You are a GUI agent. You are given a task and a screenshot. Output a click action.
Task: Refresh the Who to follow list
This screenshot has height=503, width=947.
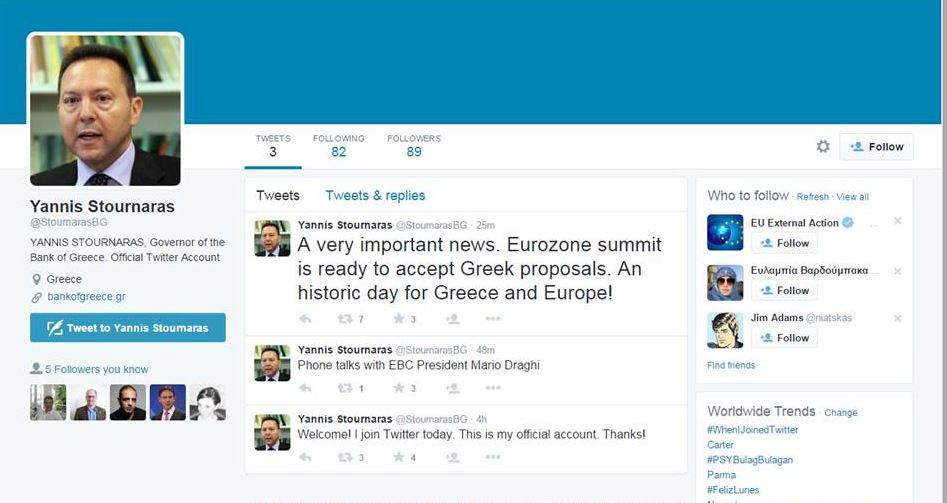(x=812, y=197)
